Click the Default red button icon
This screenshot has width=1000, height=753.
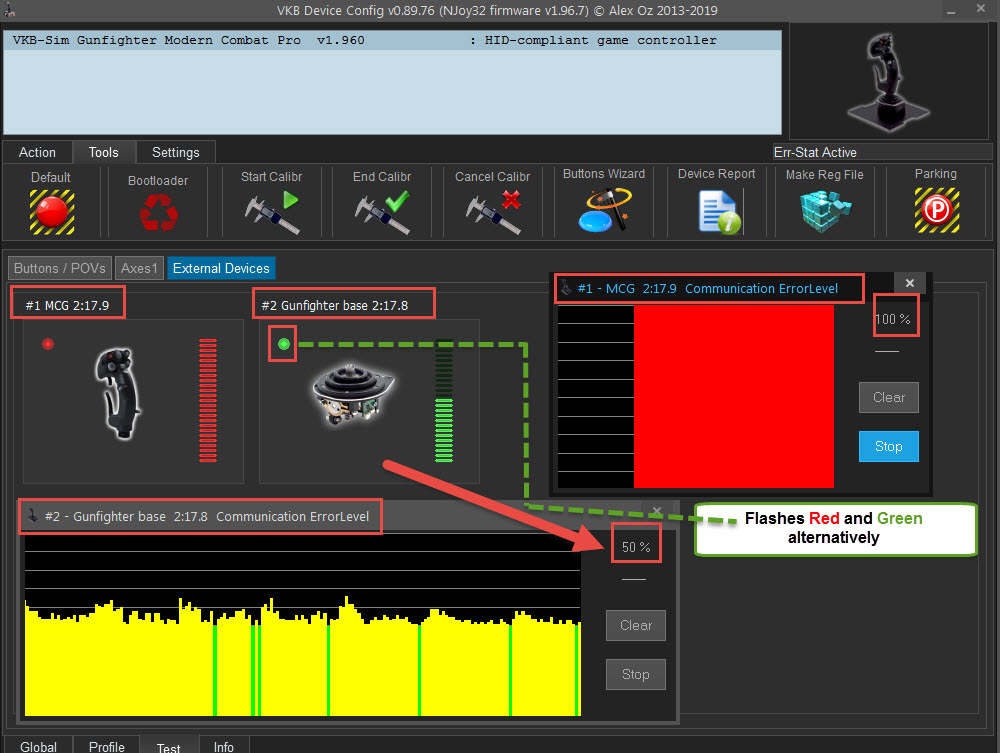pyautogui.click(x=52, y=212)
